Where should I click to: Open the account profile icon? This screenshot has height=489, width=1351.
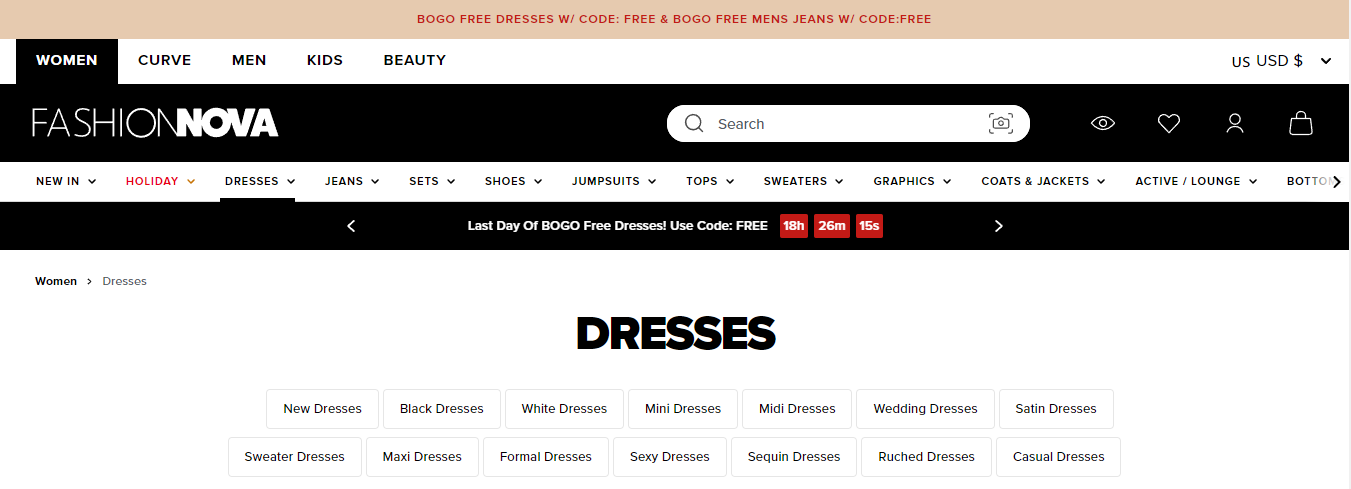click(x=1235, y=123)
